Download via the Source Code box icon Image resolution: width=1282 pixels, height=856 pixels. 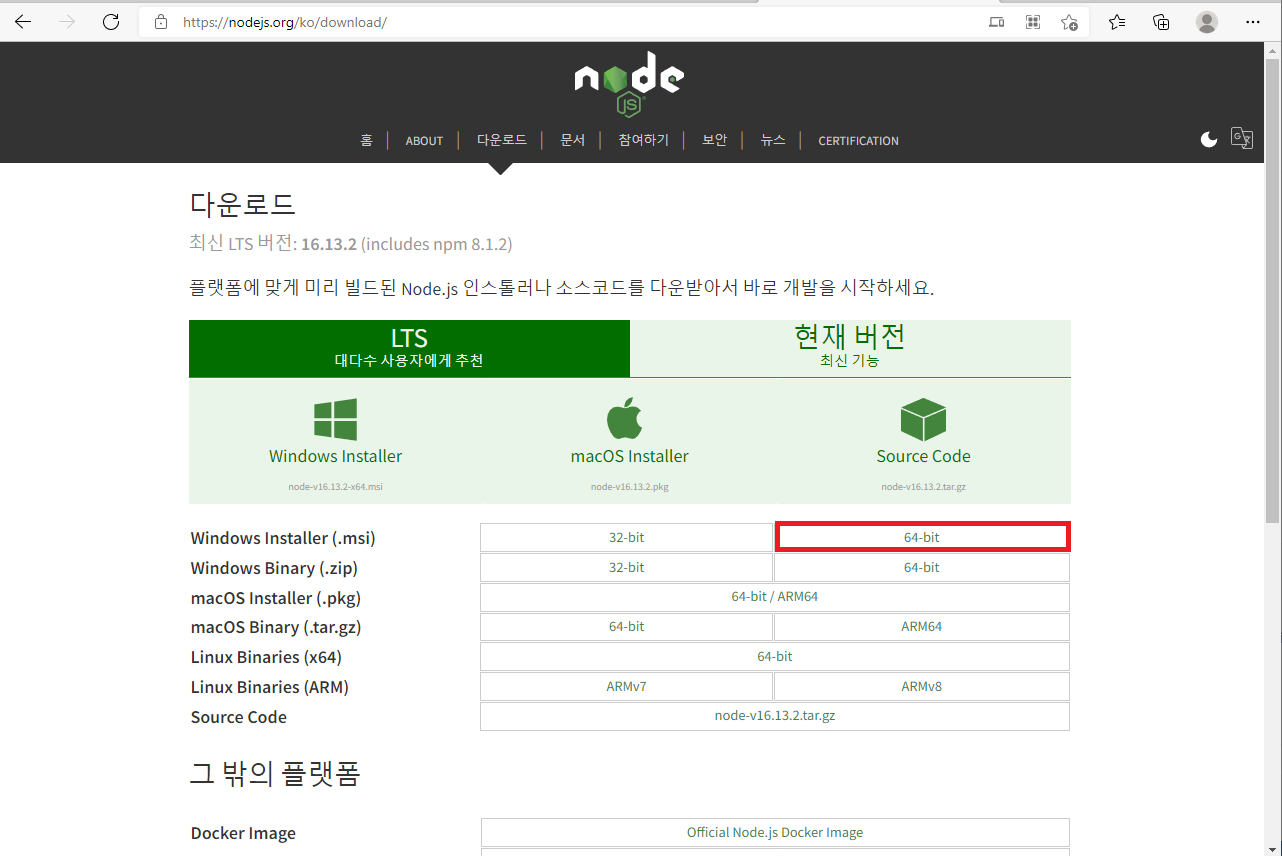tap(923, 419)
